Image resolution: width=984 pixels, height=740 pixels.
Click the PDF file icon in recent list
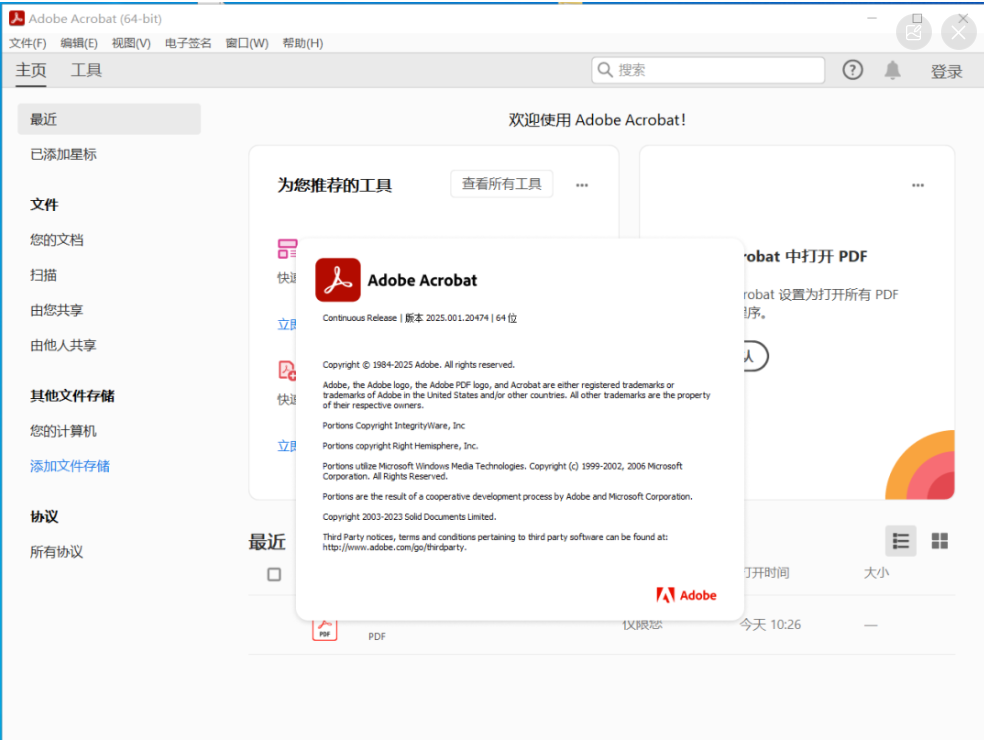(x=324, y=630)
